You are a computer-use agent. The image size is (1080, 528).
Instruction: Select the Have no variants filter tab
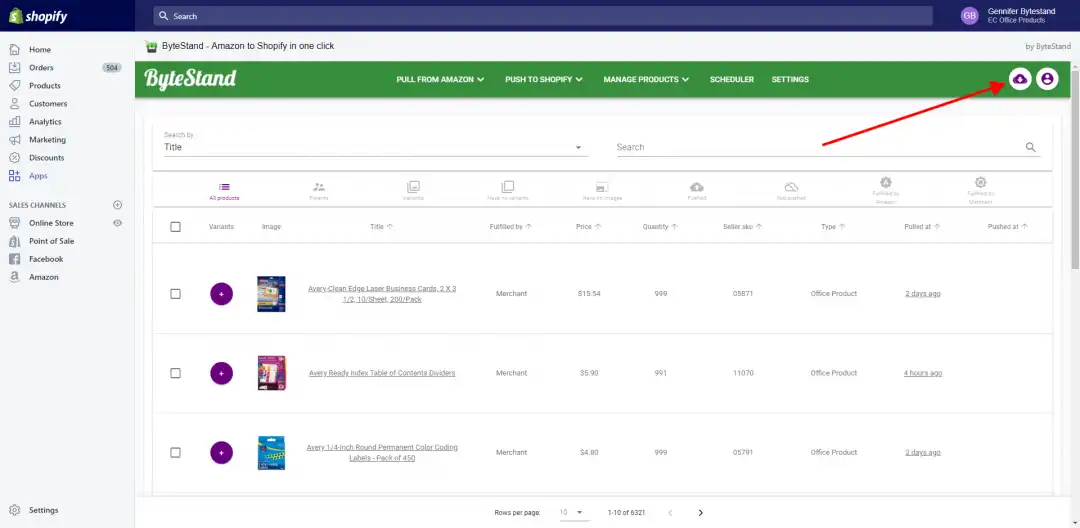[508, 191]
